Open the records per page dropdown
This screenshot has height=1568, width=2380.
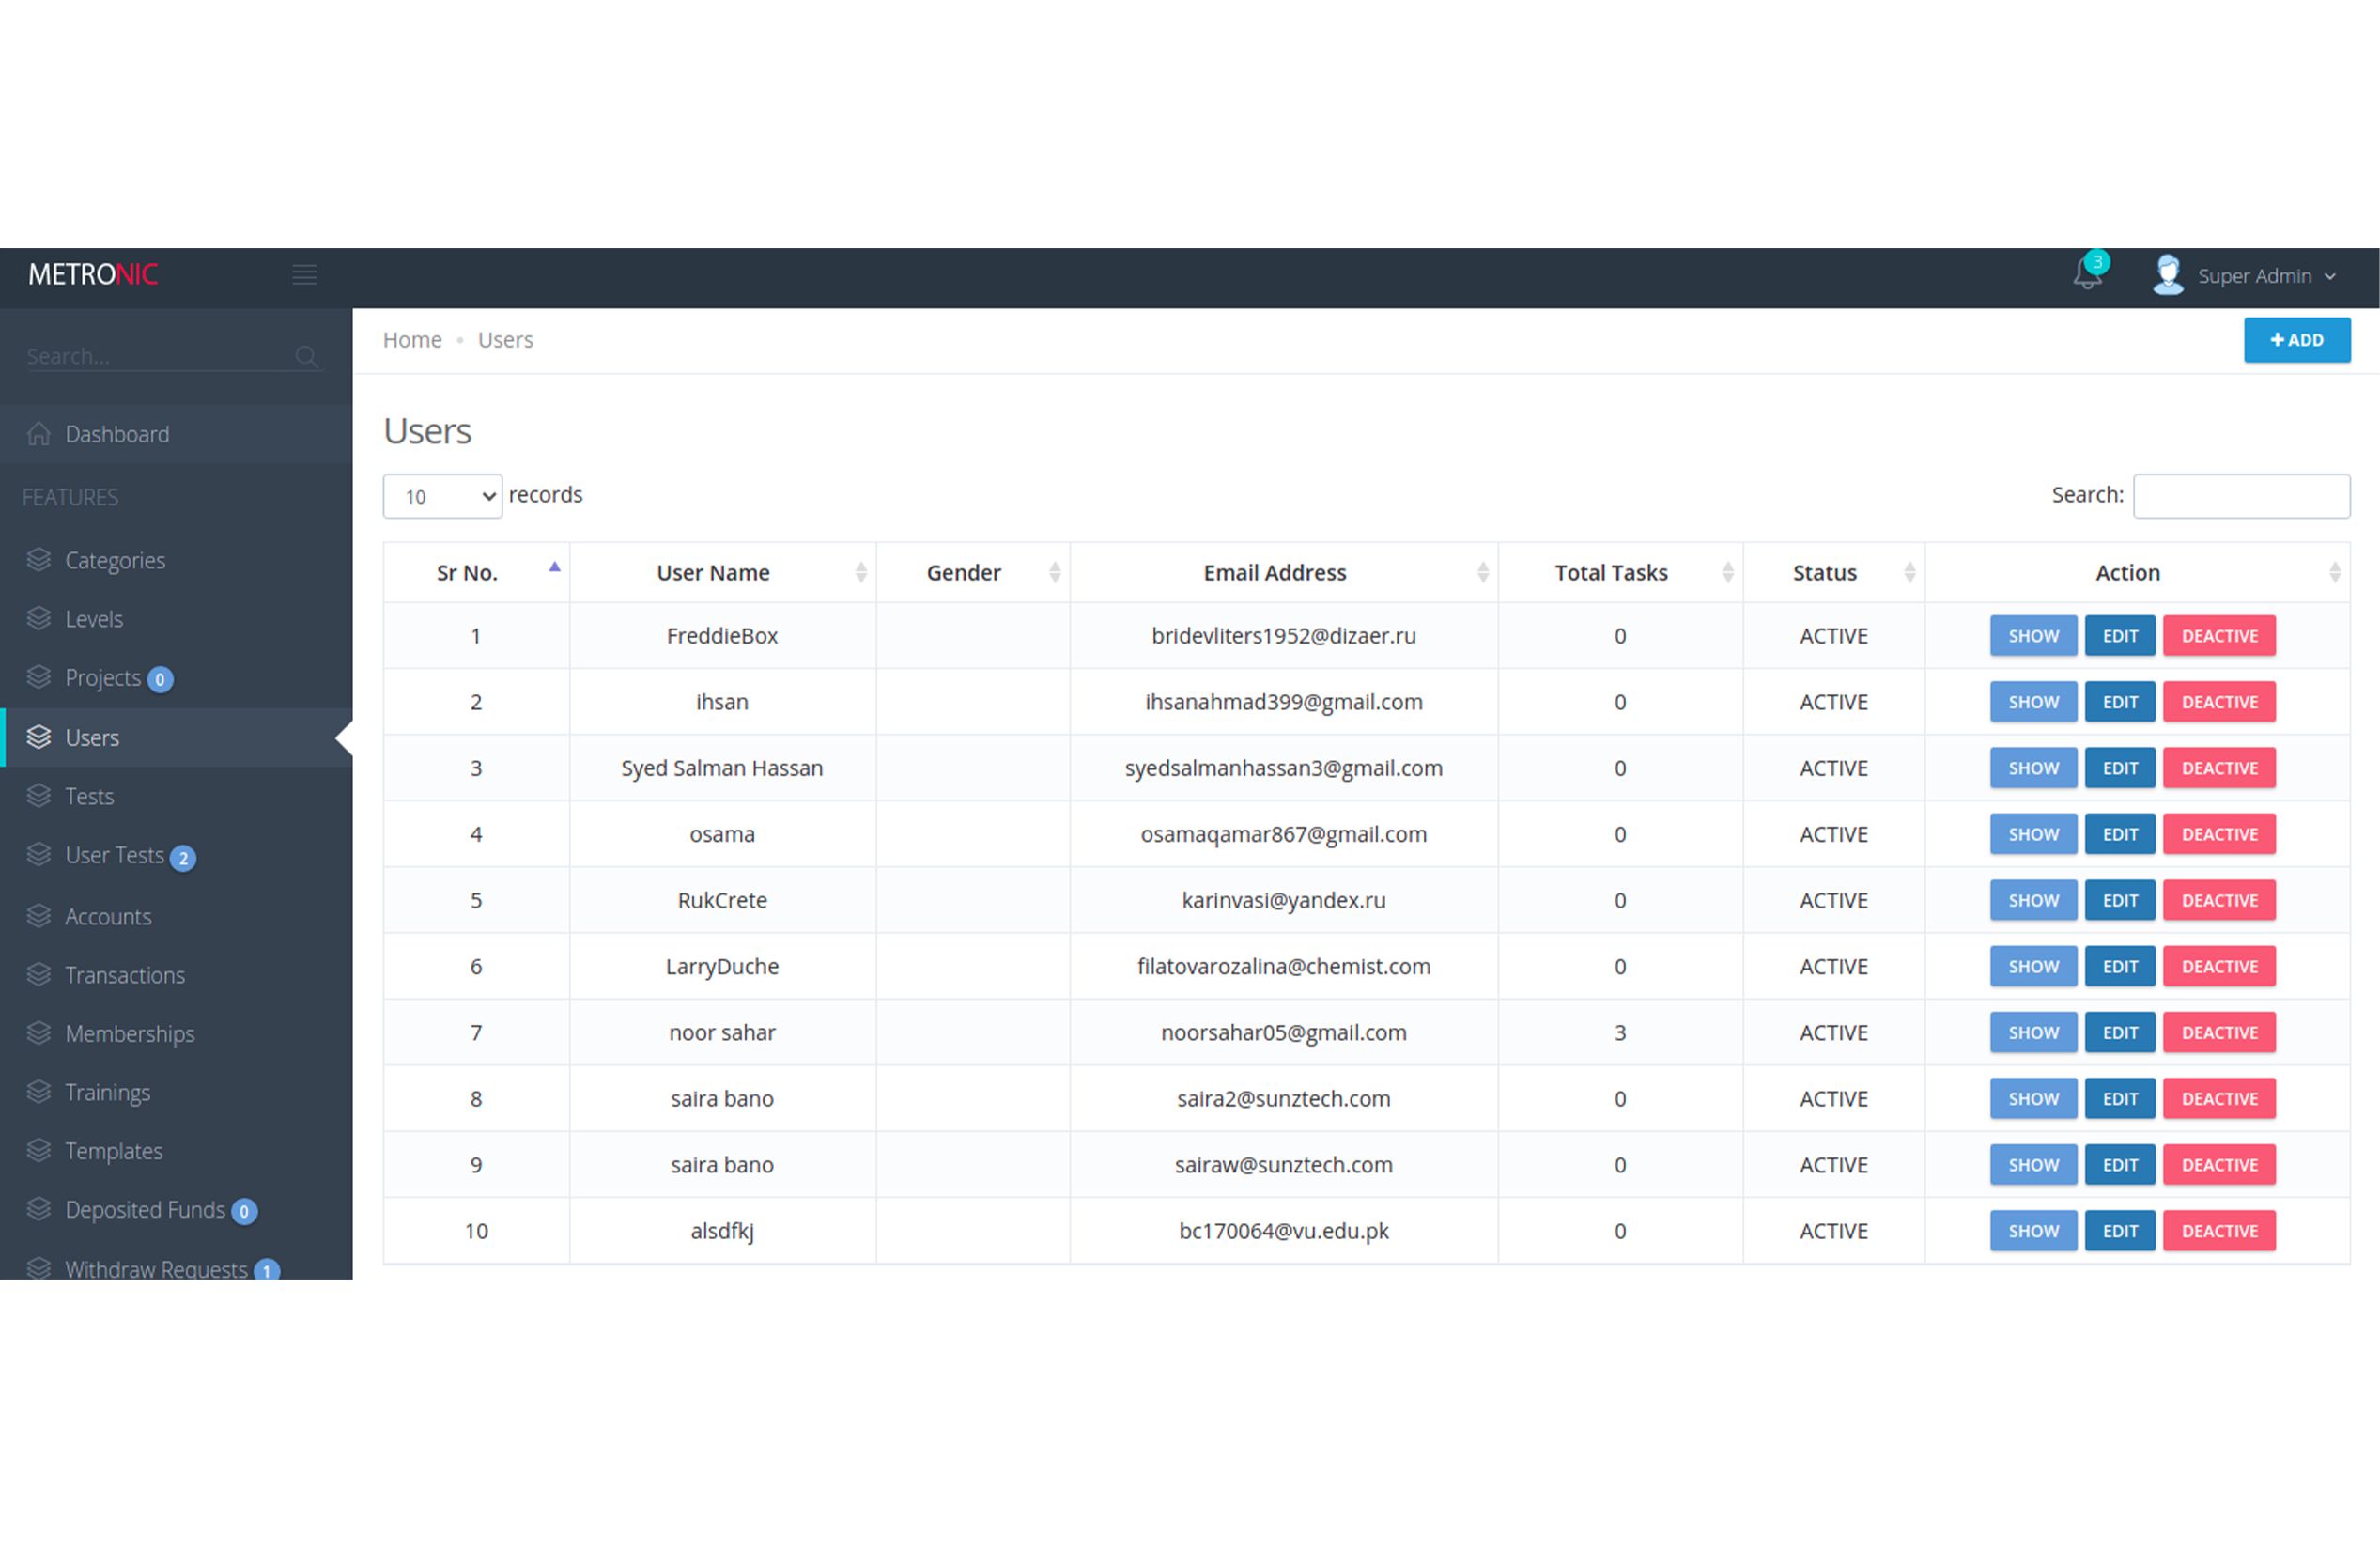pyautogui.click(x=443, y=497)
